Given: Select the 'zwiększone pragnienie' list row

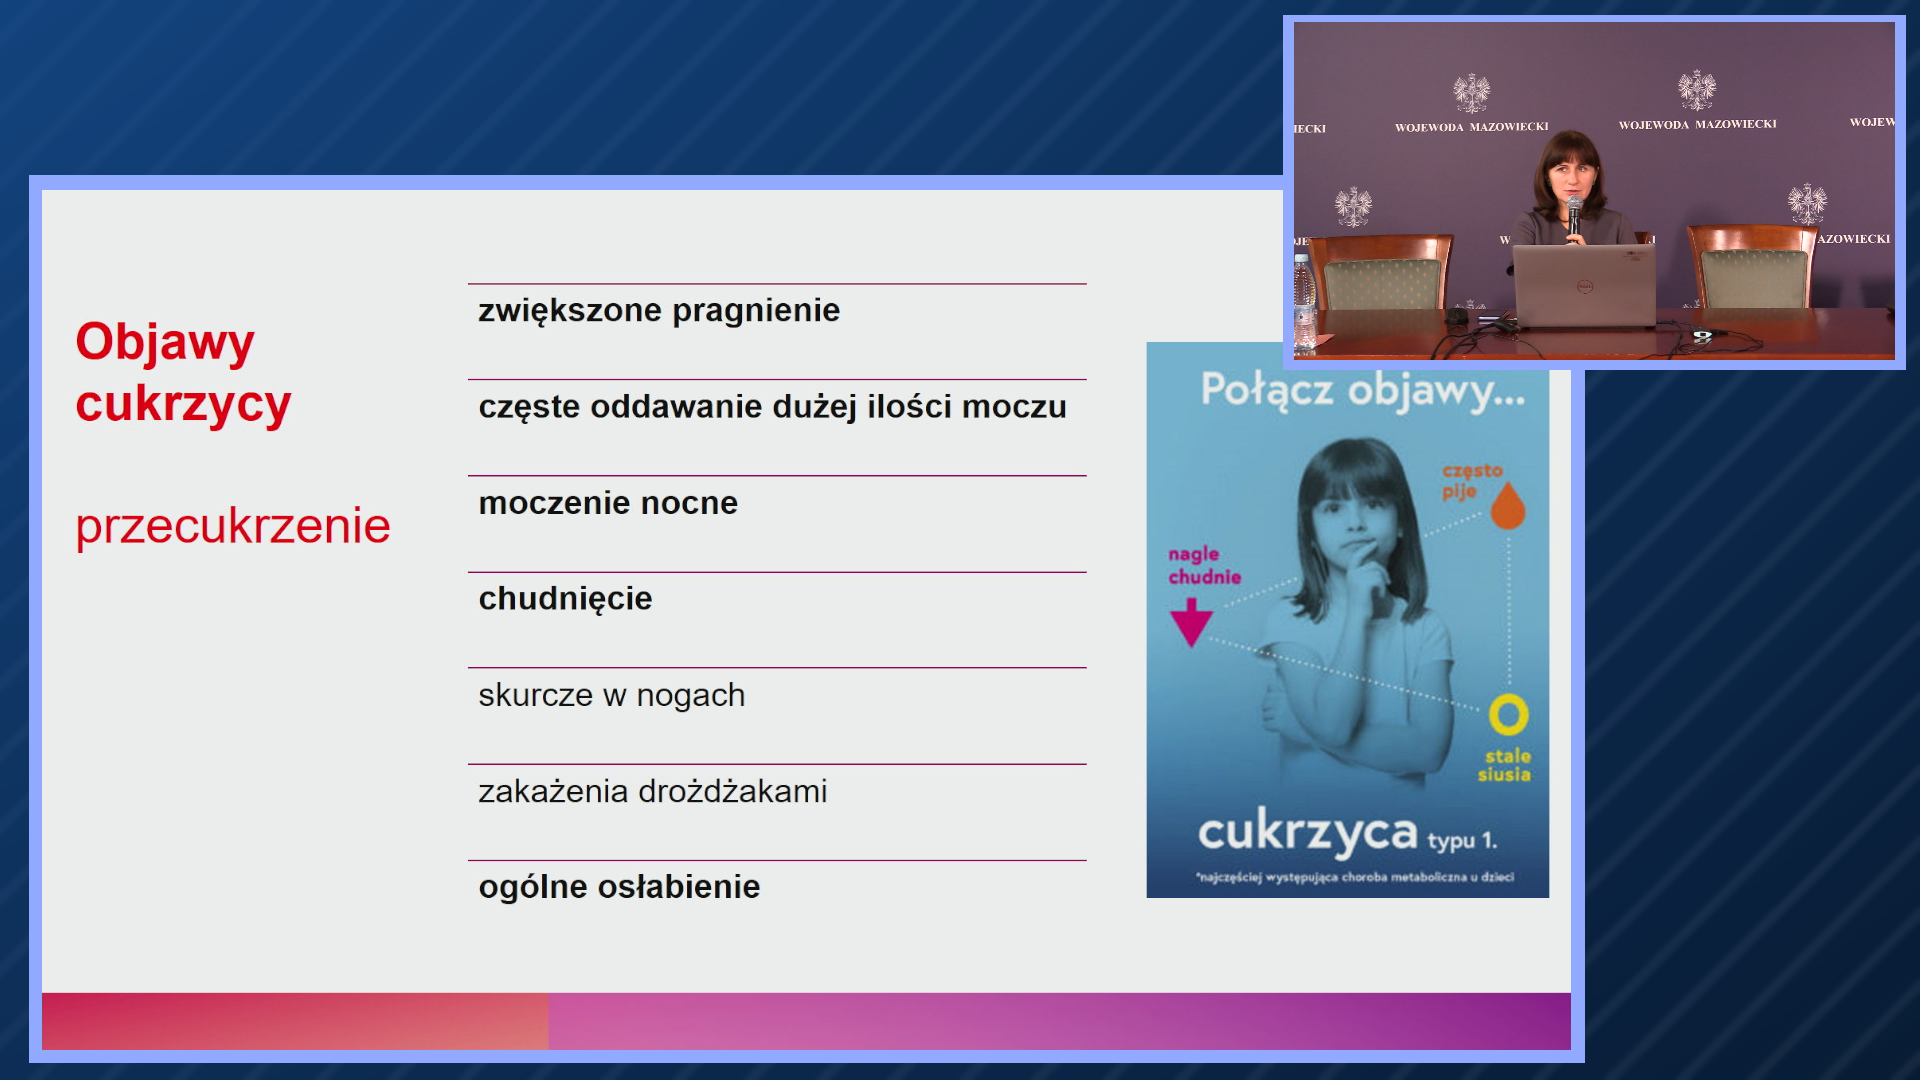Looking at the screenshot, I should tap(659, 311).
